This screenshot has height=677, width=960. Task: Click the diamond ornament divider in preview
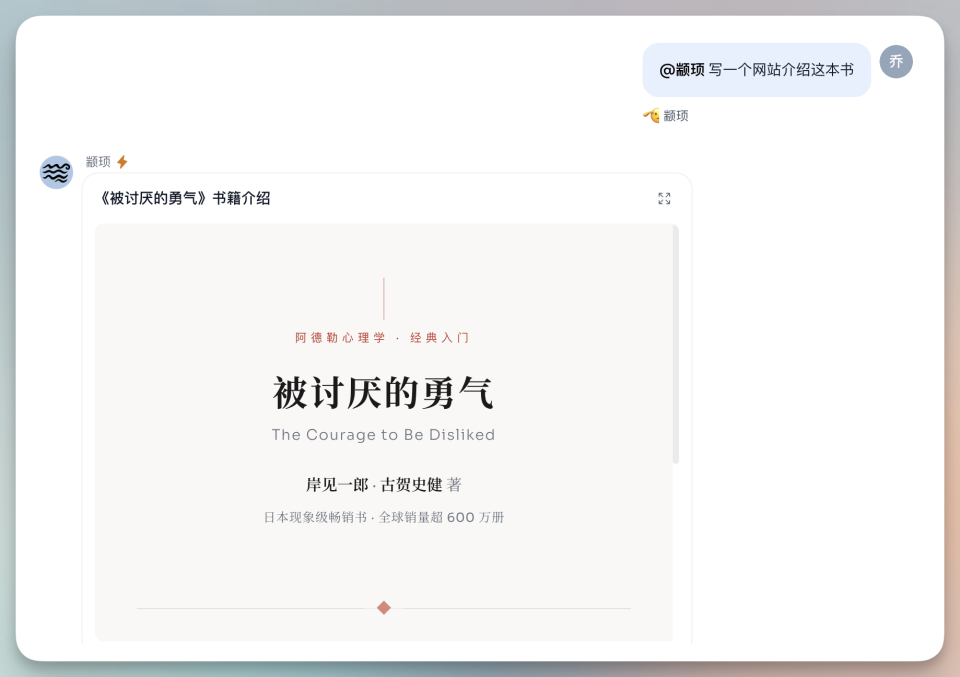[384, 606]
